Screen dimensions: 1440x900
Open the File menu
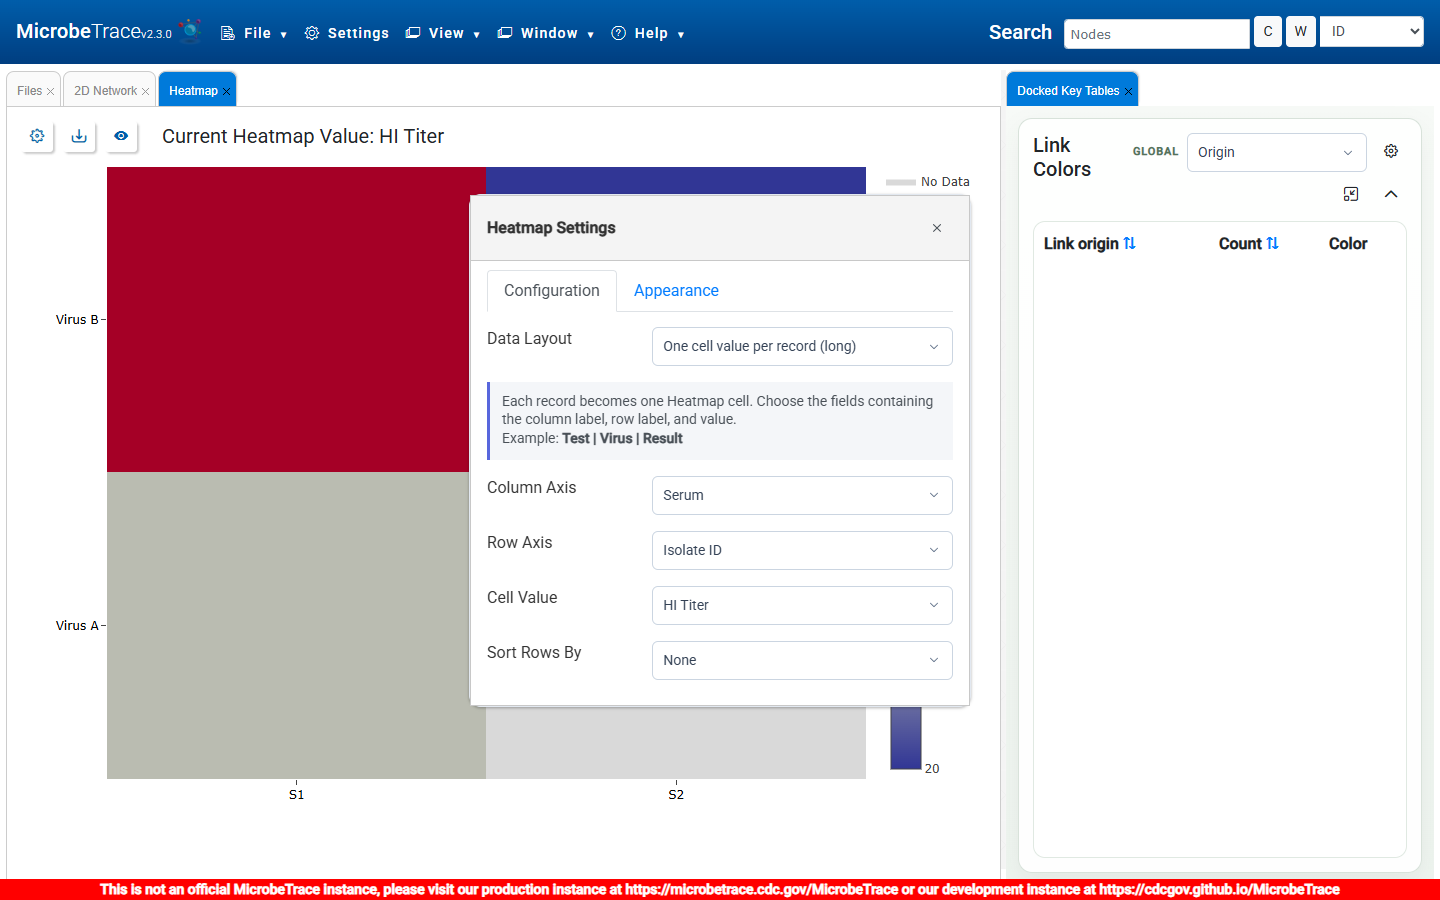254,33
